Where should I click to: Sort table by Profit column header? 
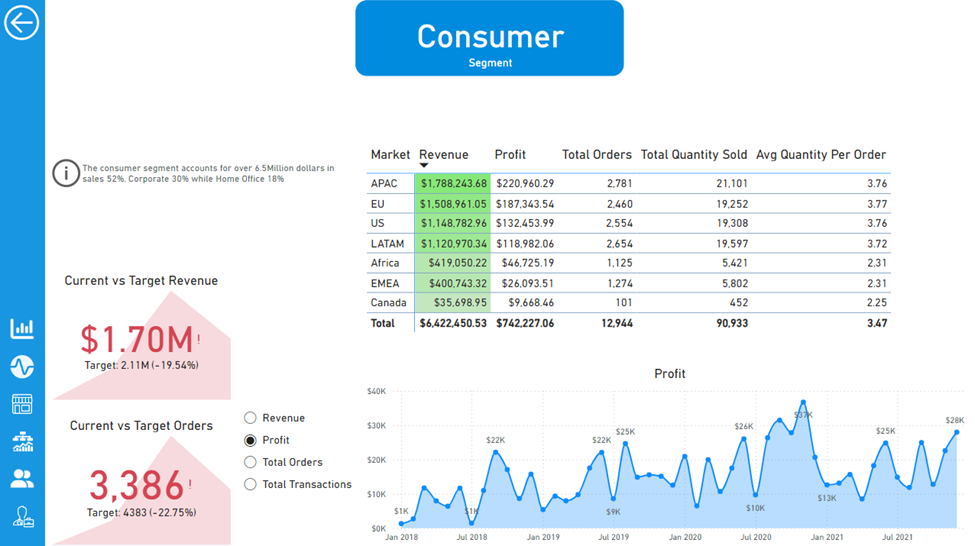pos(510,155)
